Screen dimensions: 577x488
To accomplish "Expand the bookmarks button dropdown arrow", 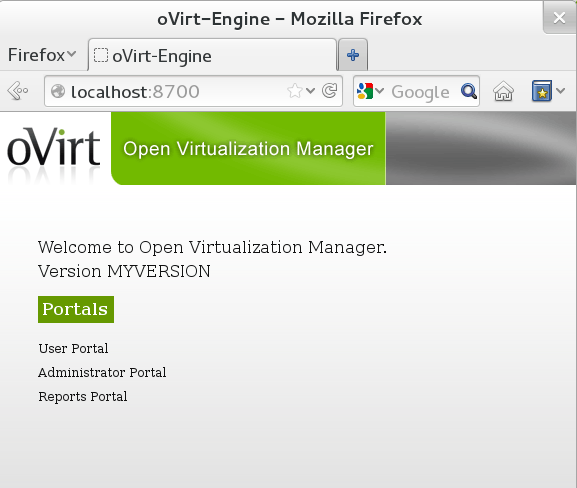I will coord(560,90).
